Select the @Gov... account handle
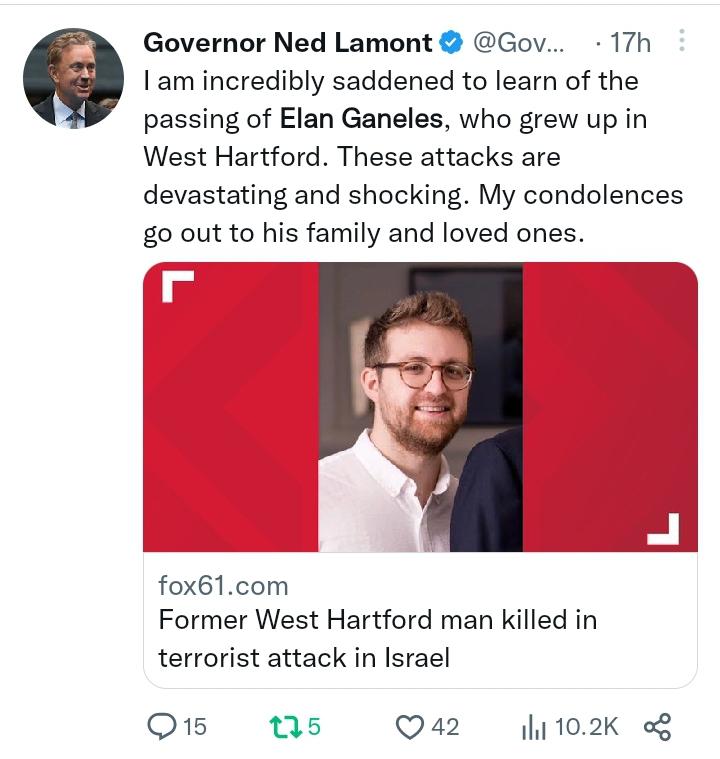This screenshot has width=720, height=759. tap(517, 43)
